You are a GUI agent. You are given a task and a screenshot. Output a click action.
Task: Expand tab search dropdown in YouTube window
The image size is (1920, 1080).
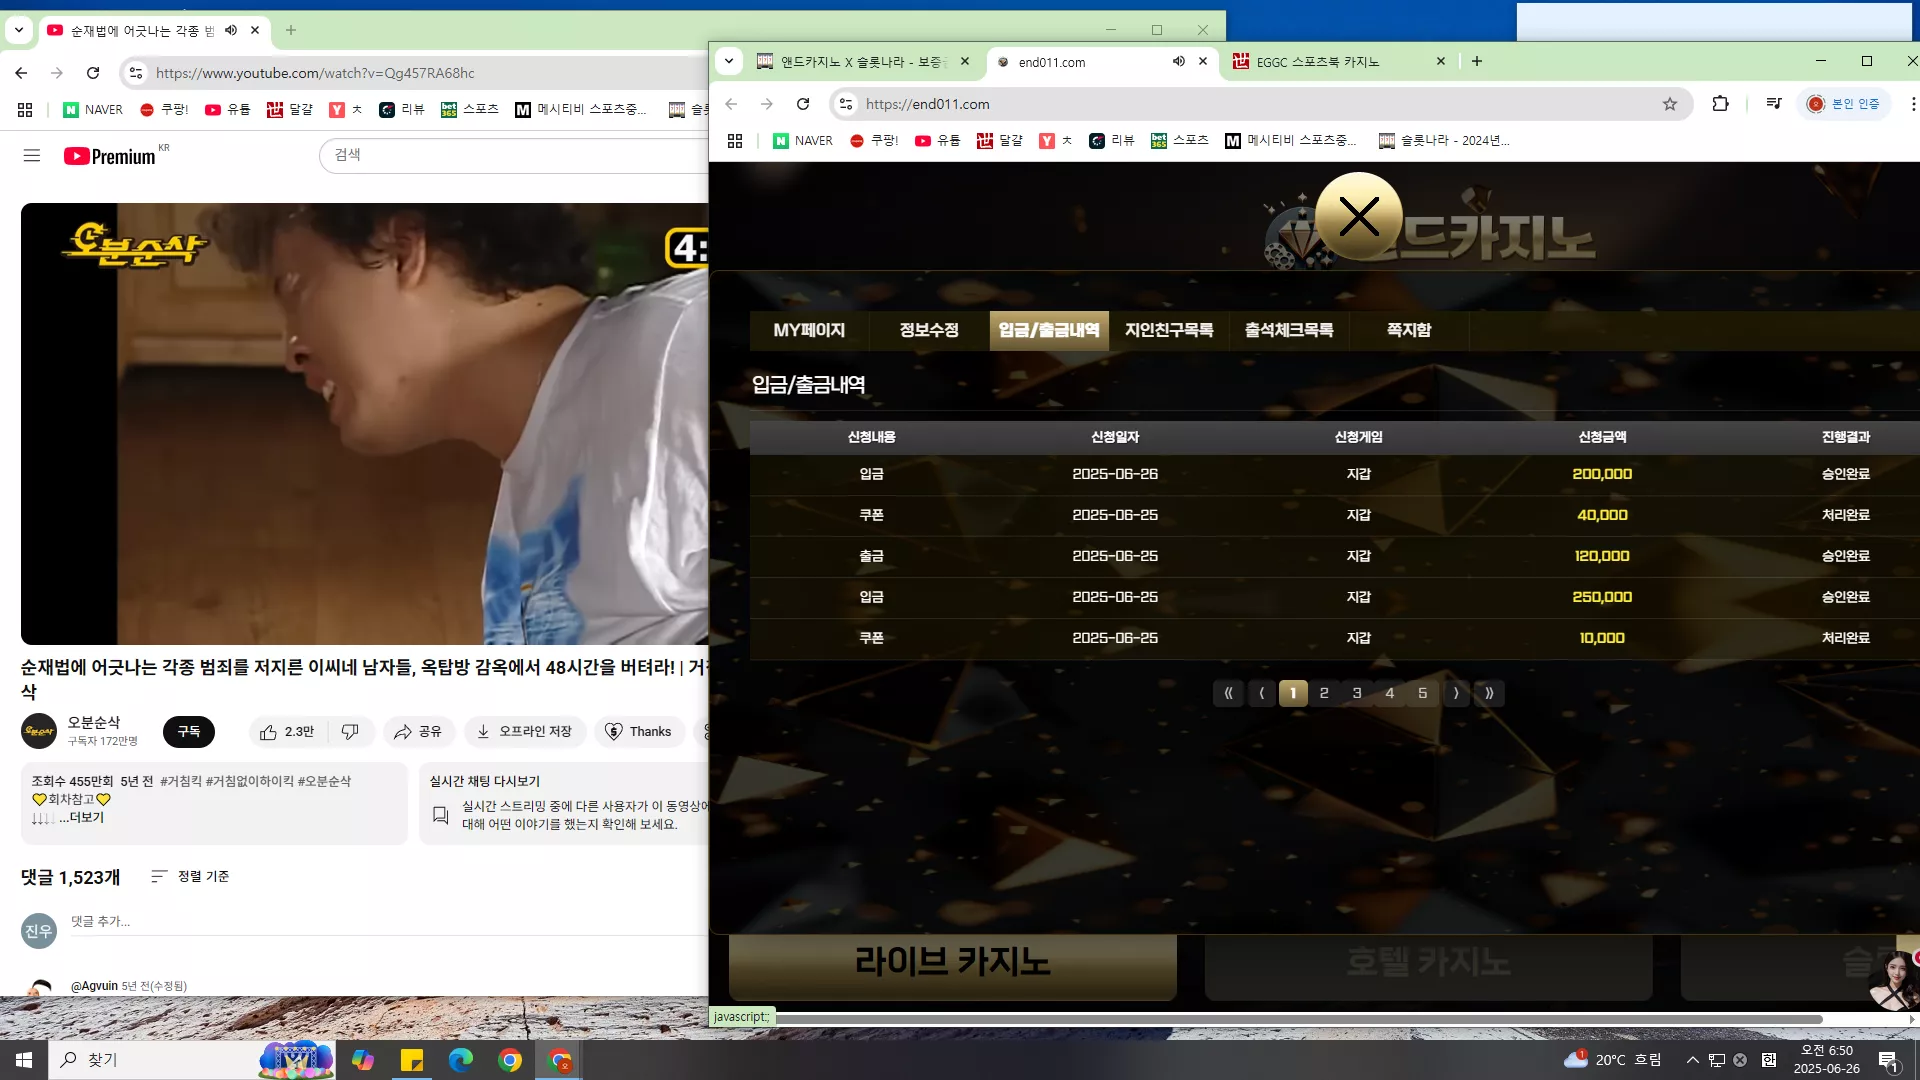pyautogui.click(x=19, y=30)
